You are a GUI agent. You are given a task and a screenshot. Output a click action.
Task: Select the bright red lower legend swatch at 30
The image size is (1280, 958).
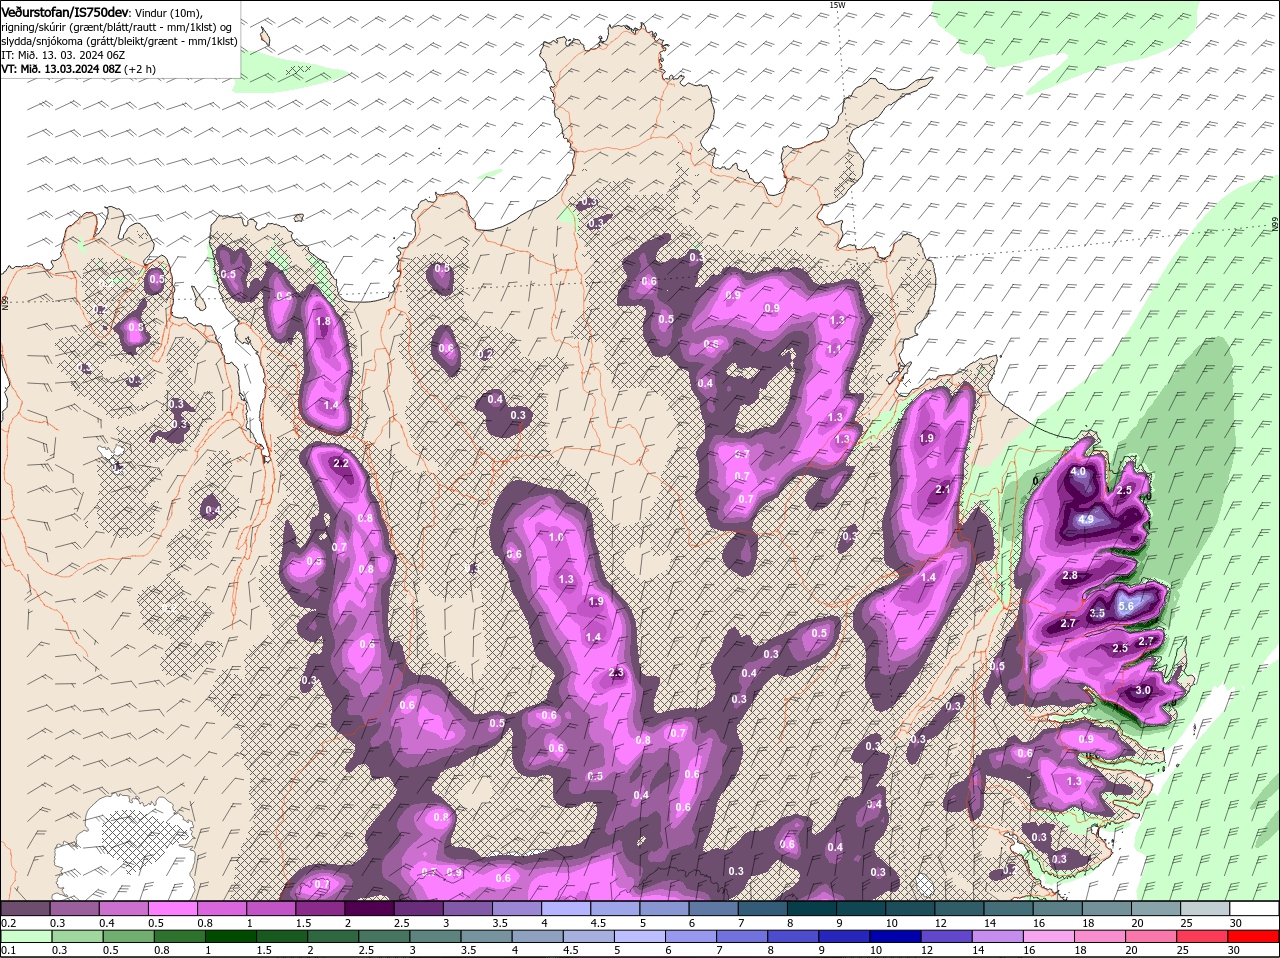point(1254,937)
